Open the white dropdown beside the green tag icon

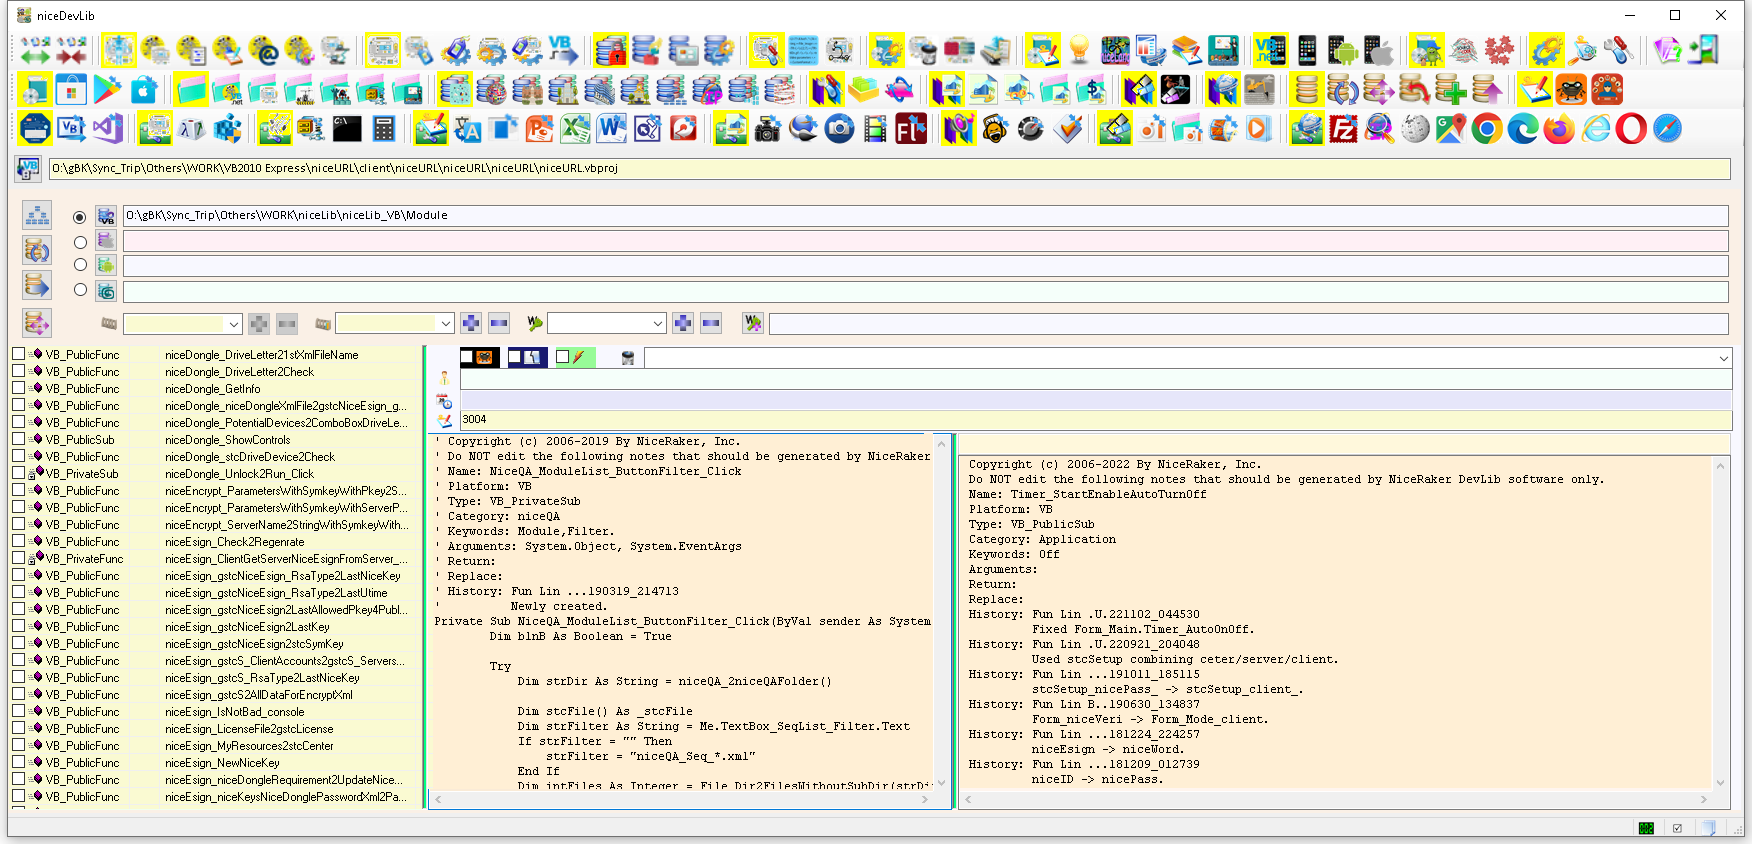(x=657, y=324)
